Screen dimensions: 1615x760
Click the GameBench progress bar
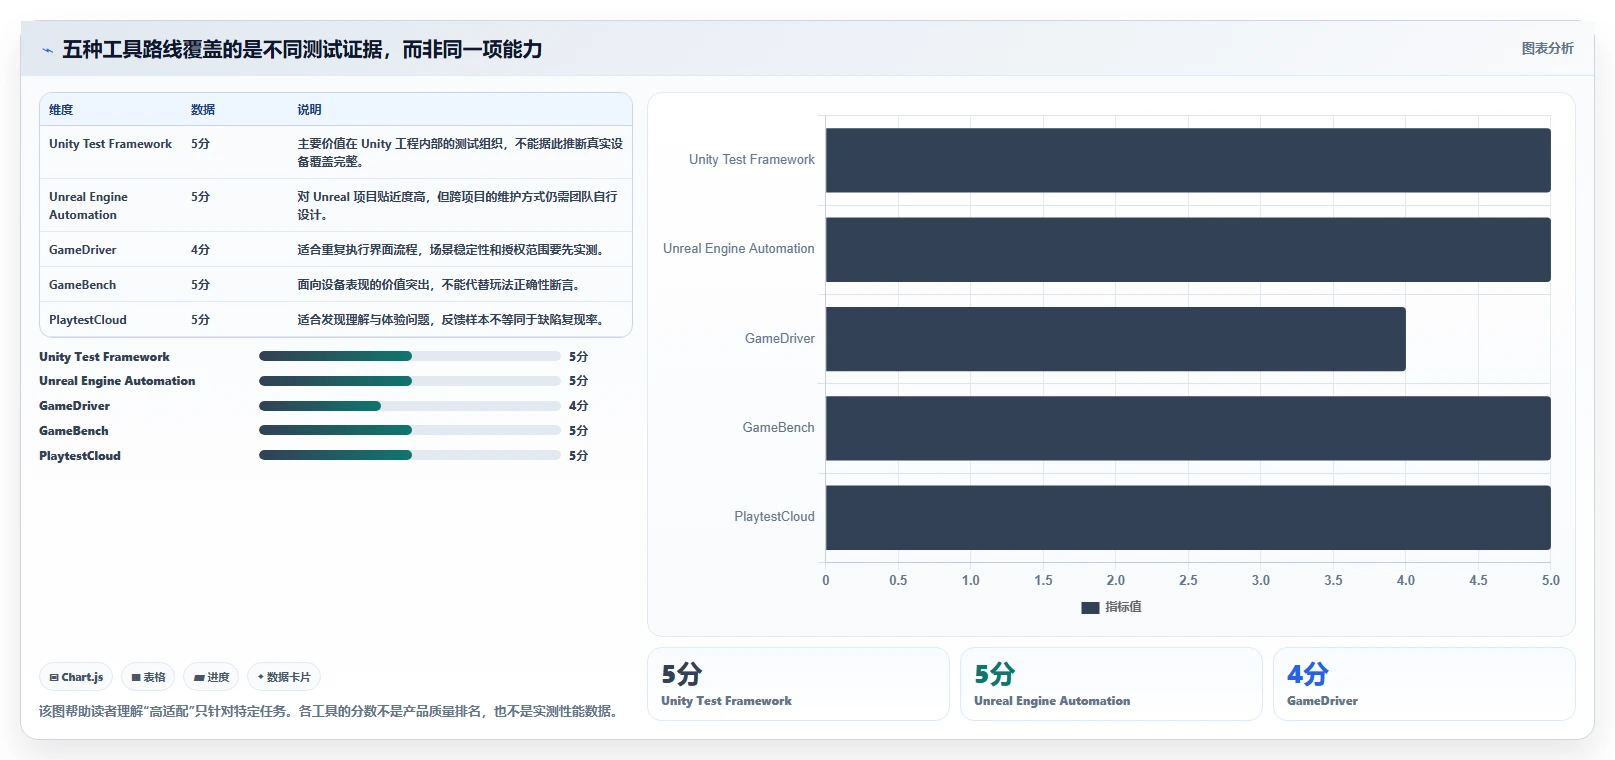click(x=410, y=430)
